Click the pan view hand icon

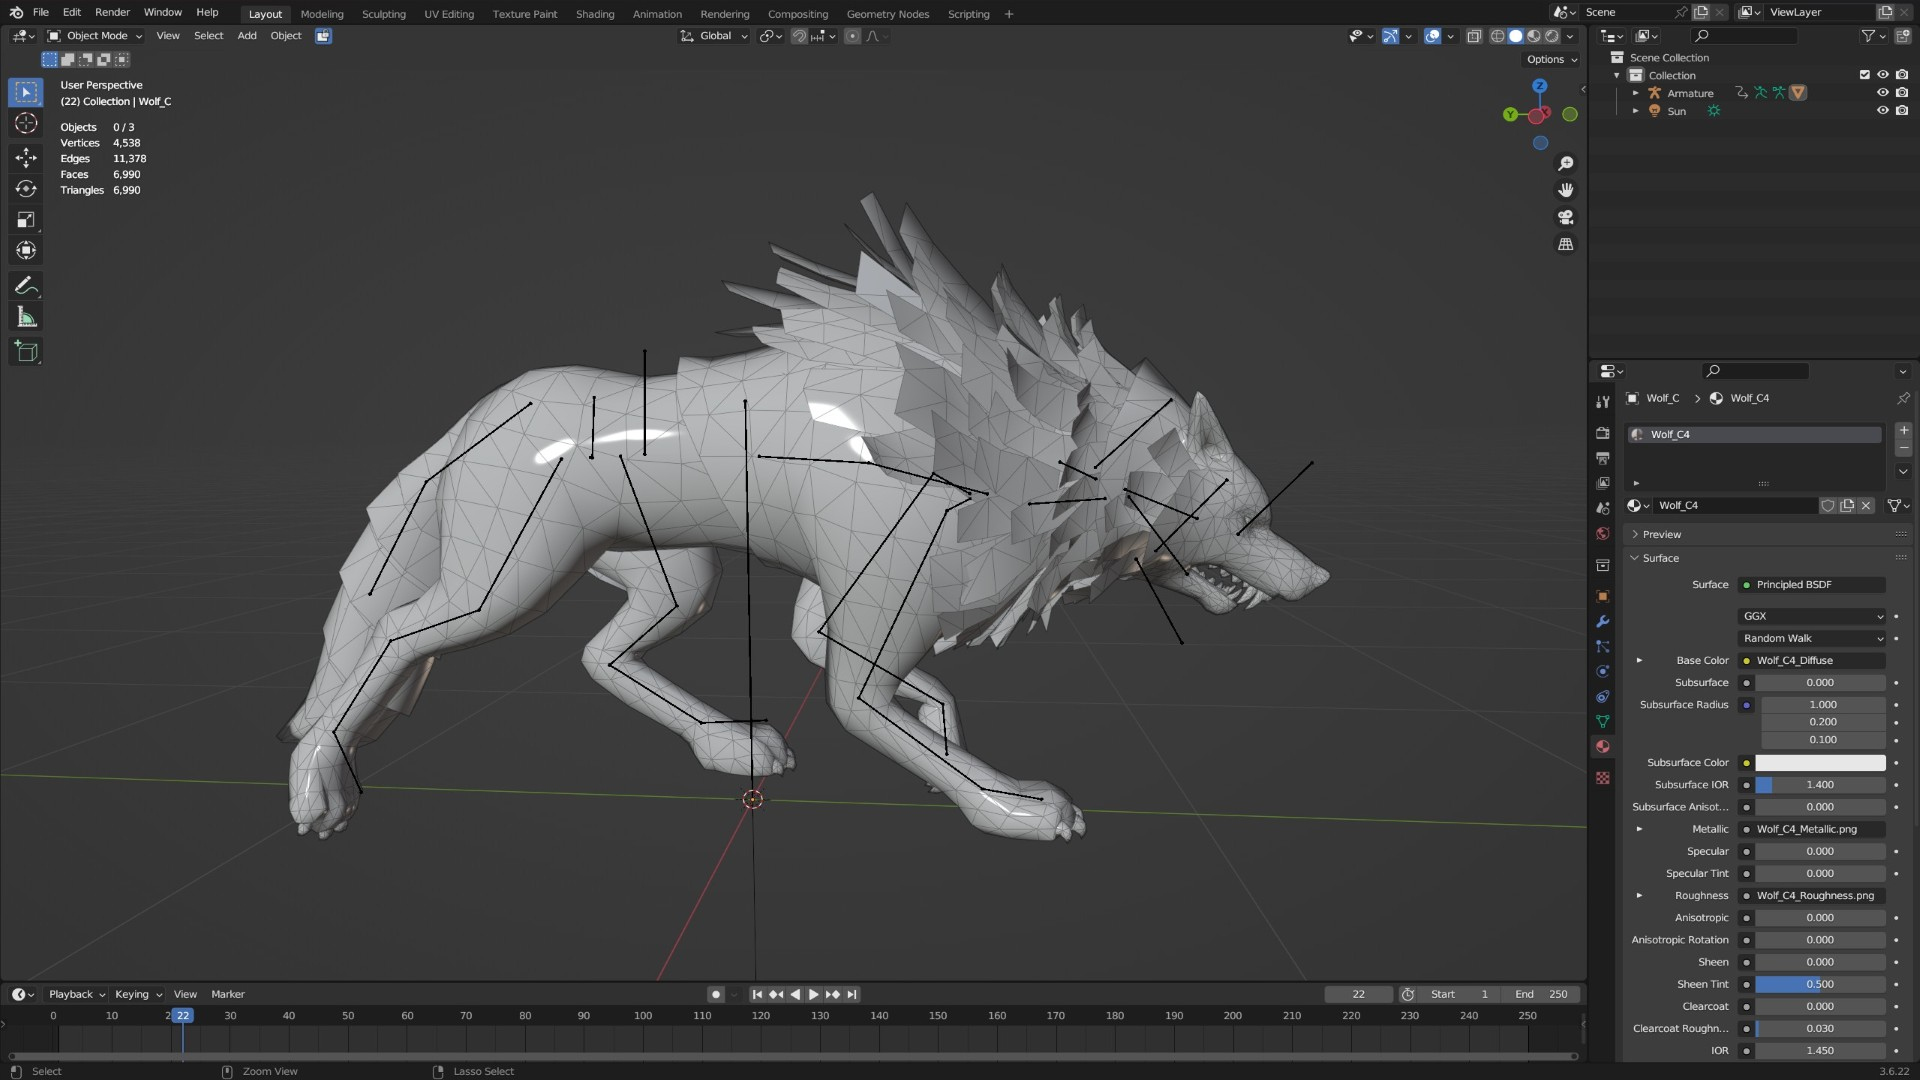pos(1566,190)
